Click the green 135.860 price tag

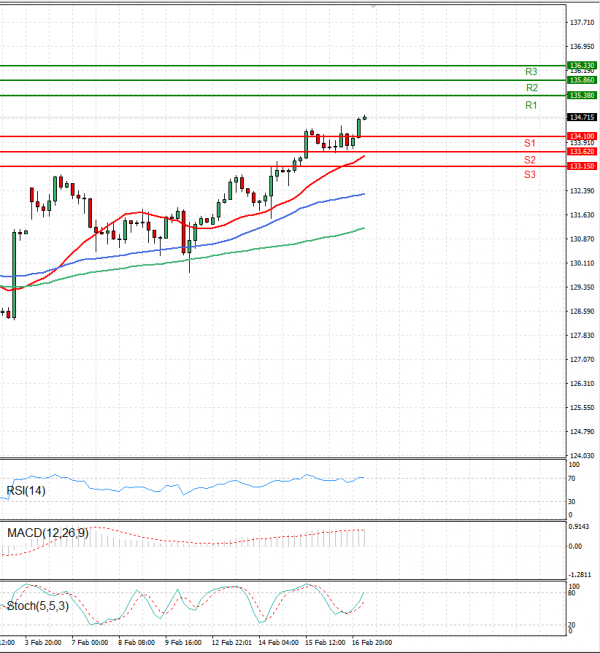coord(582,79)
